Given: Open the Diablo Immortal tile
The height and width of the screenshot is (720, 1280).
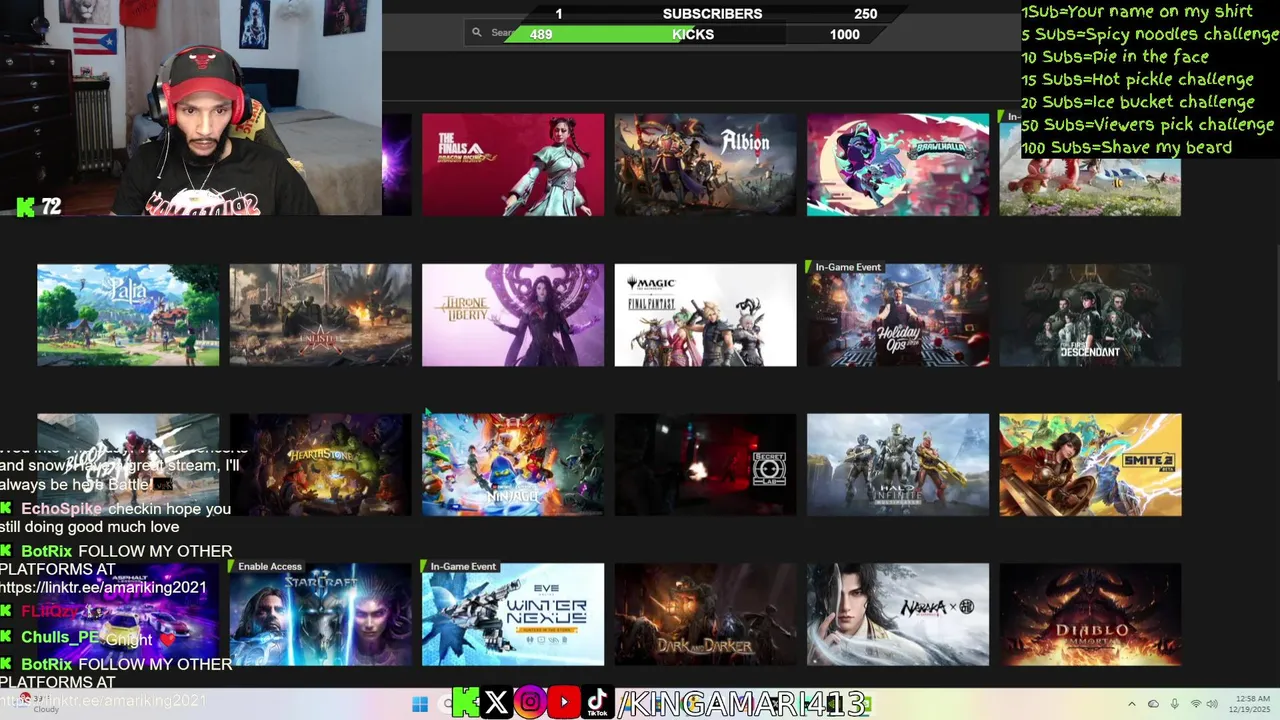Looking at the screenshot, I should [x=1091, y=615].
